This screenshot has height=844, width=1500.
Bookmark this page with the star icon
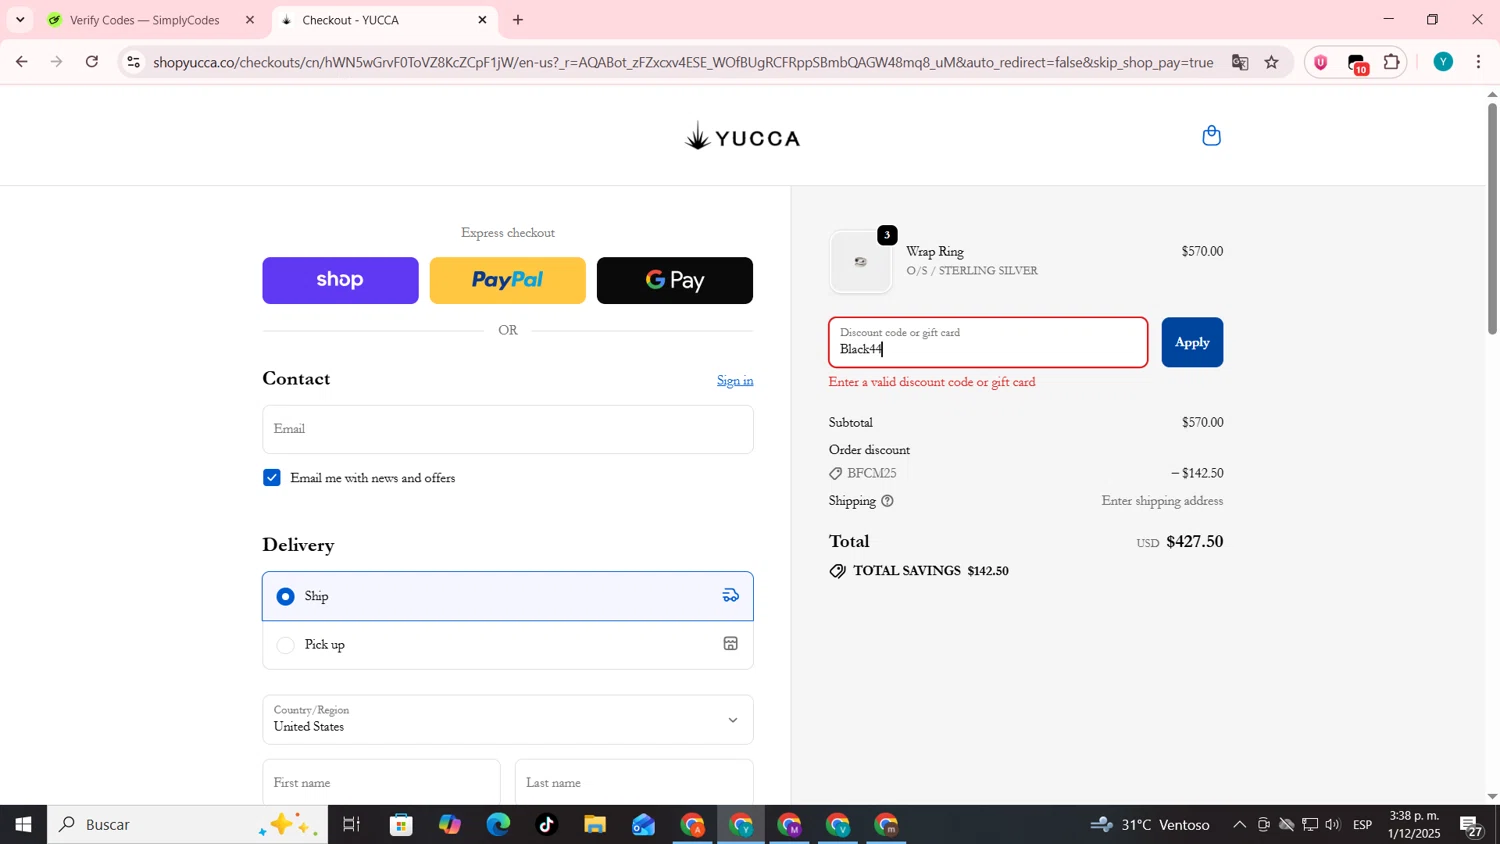[1272, 62]
